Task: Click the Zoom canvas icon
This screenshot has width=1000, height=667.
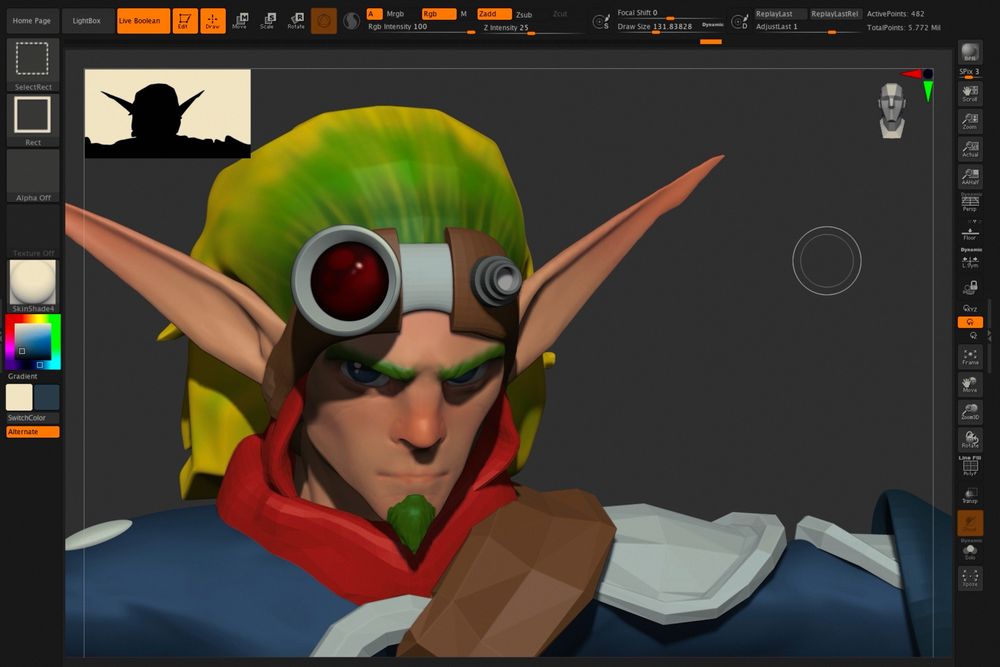Action: [x=970, y=122]
